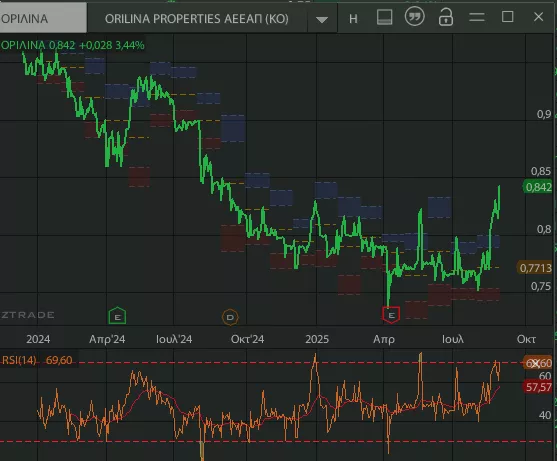
Task: Click the Απρ'24 time axis label
Action: click(x=107, y=339)
